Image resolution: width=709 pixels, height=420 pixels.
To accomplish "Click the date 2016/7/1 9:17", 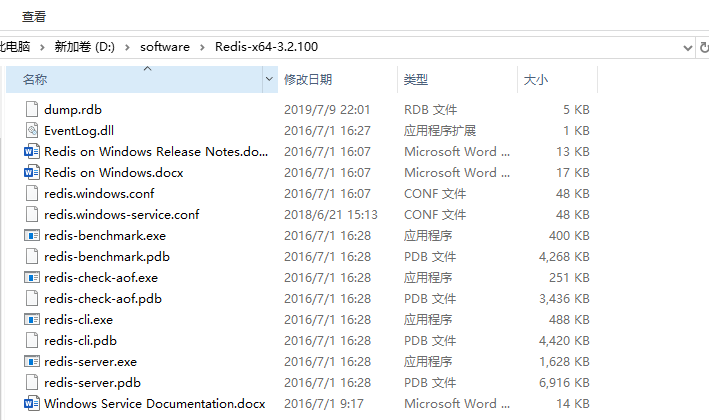I will coord(324,404).
